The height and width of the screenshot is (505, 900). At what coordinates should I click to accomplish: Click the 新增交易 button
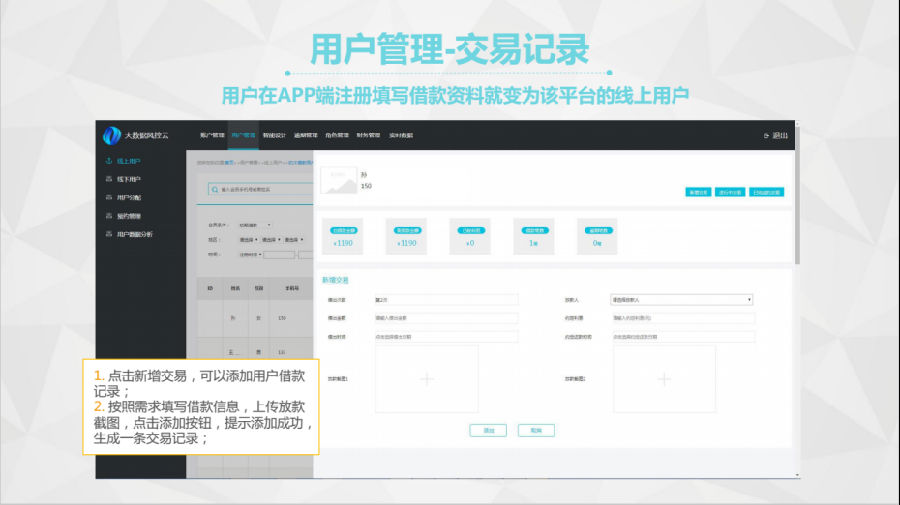(x=698, y=192)
